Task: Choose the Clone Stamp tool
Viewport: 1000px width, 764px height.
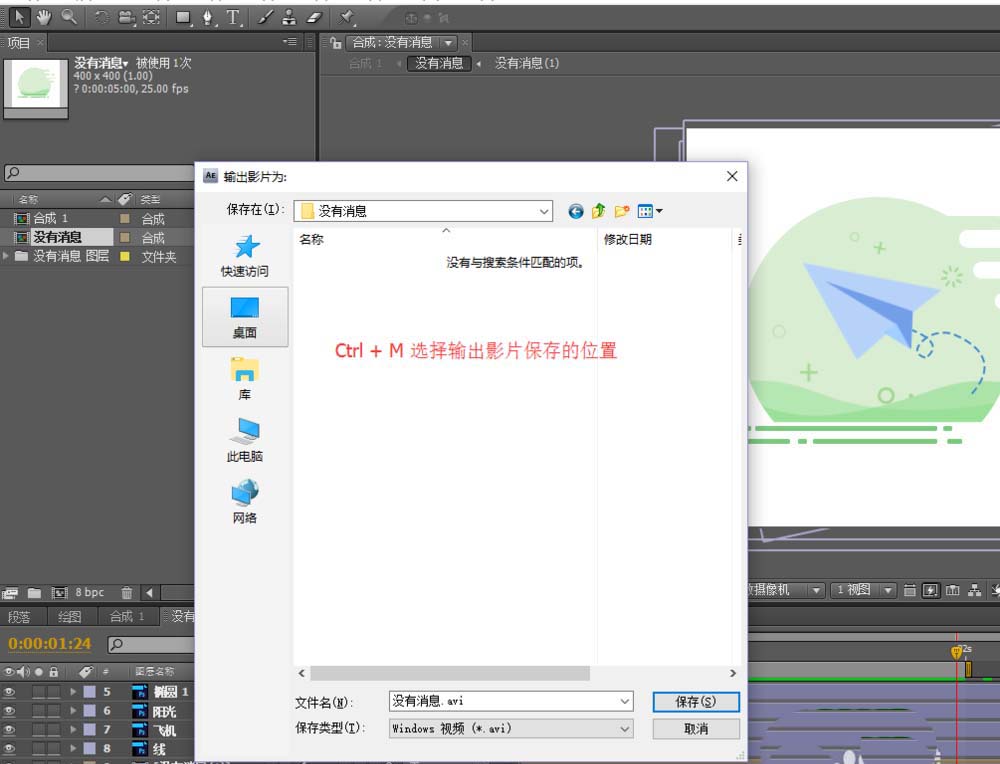Action: (x=288, y=16)
